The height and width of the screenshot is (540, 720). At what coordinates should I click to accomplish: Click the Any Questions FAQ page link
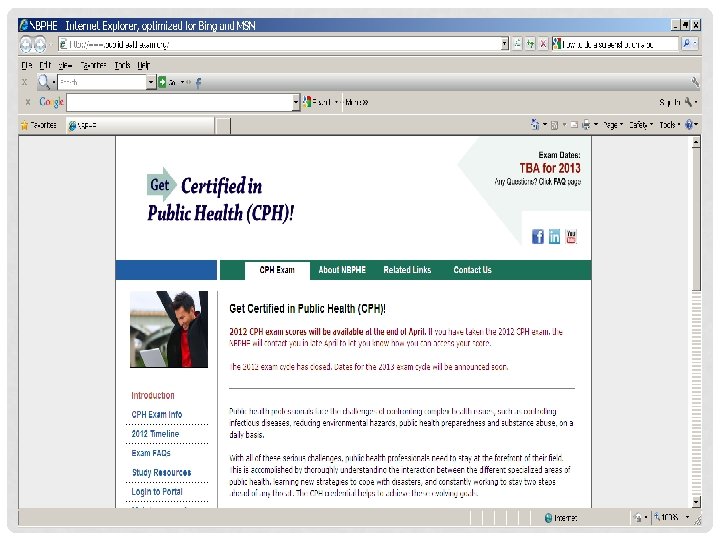click(537, 182)
